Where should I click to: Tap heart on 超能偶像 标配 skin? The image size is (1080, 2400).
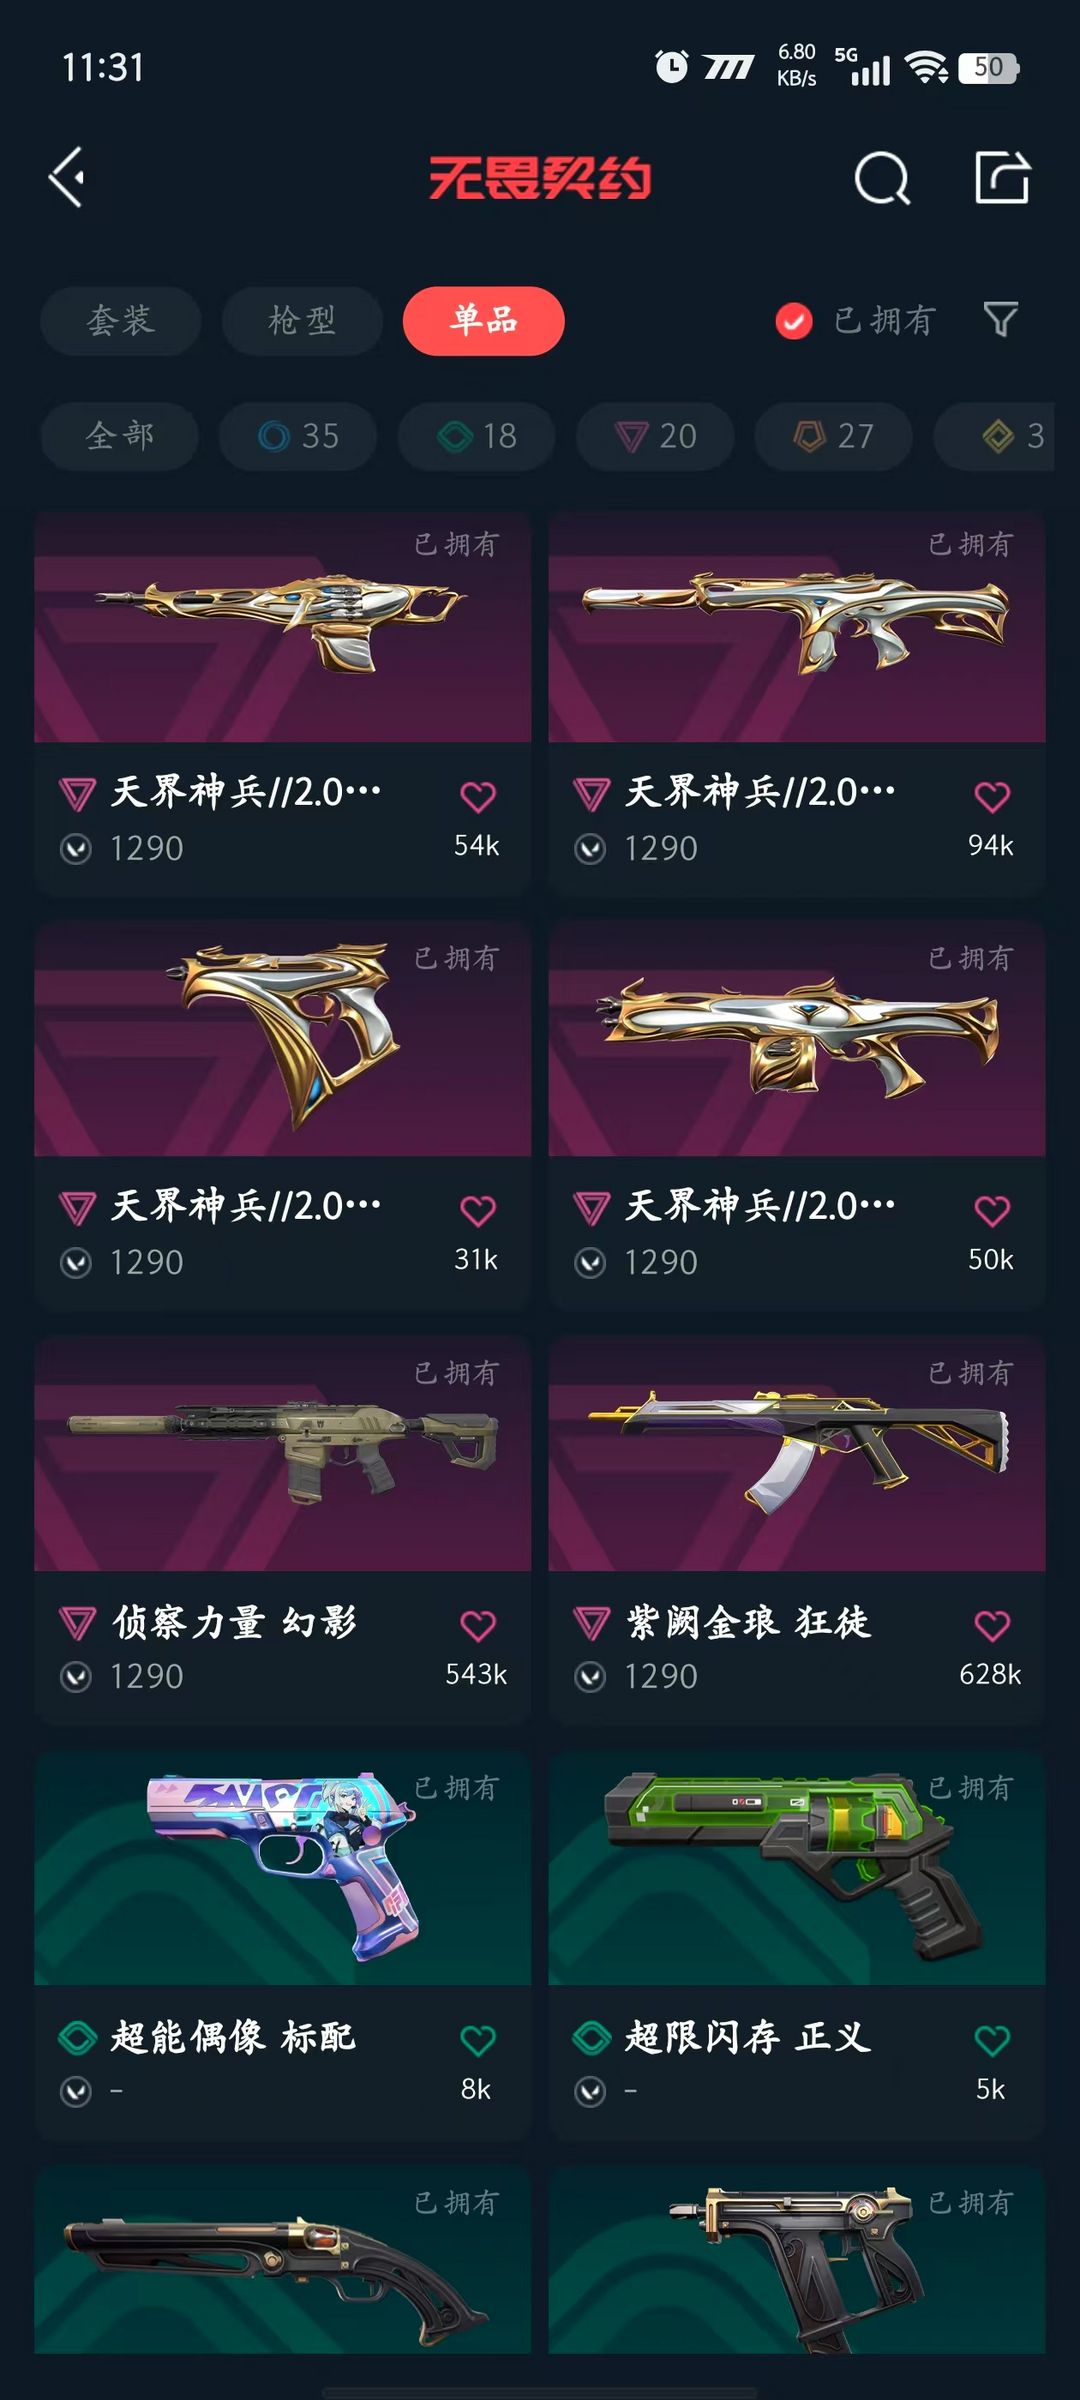pyautogui.click(x=478, y=2040)
